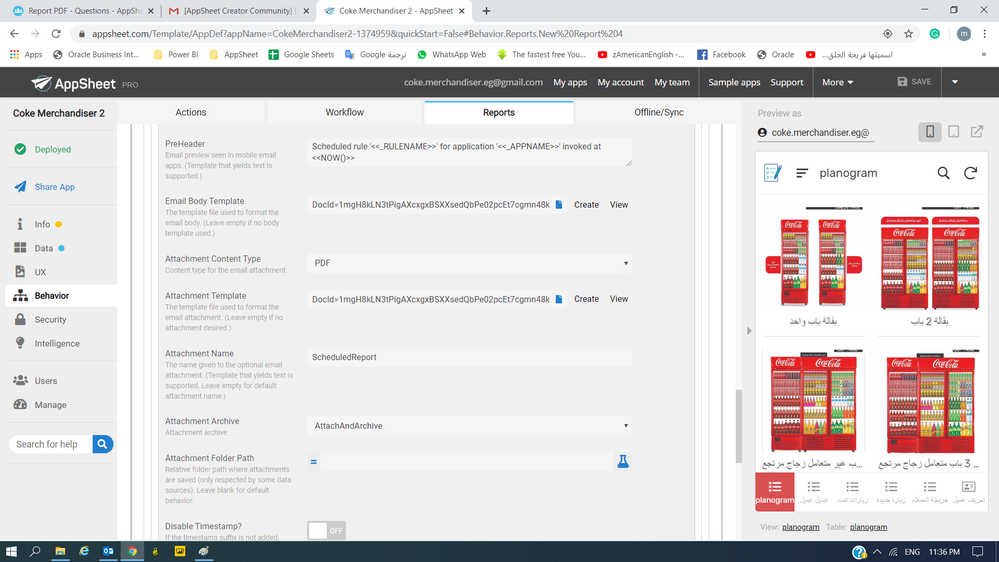This screenshot has height=562, width=999.
Task: Click the search icon in app preview
Action: [x=944, y=173]
